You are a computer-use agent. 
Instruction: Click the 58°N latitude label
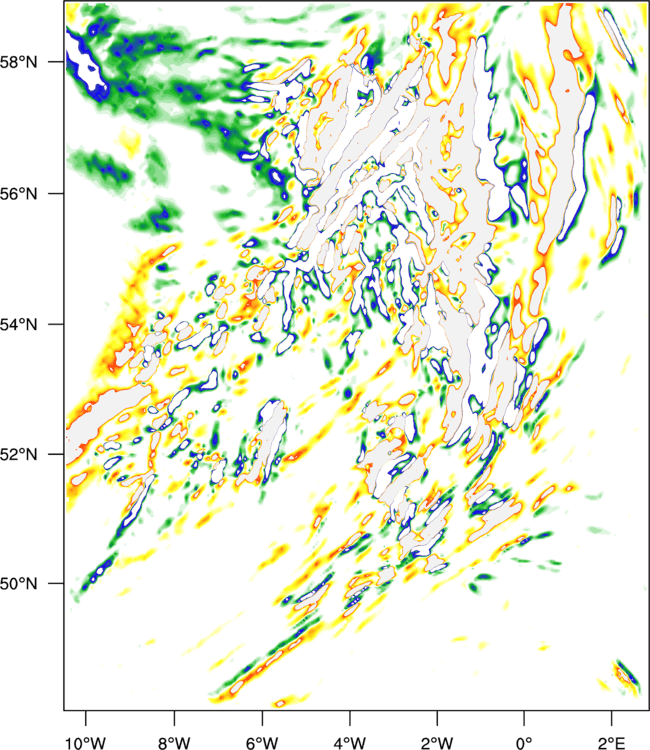point(18,62)
